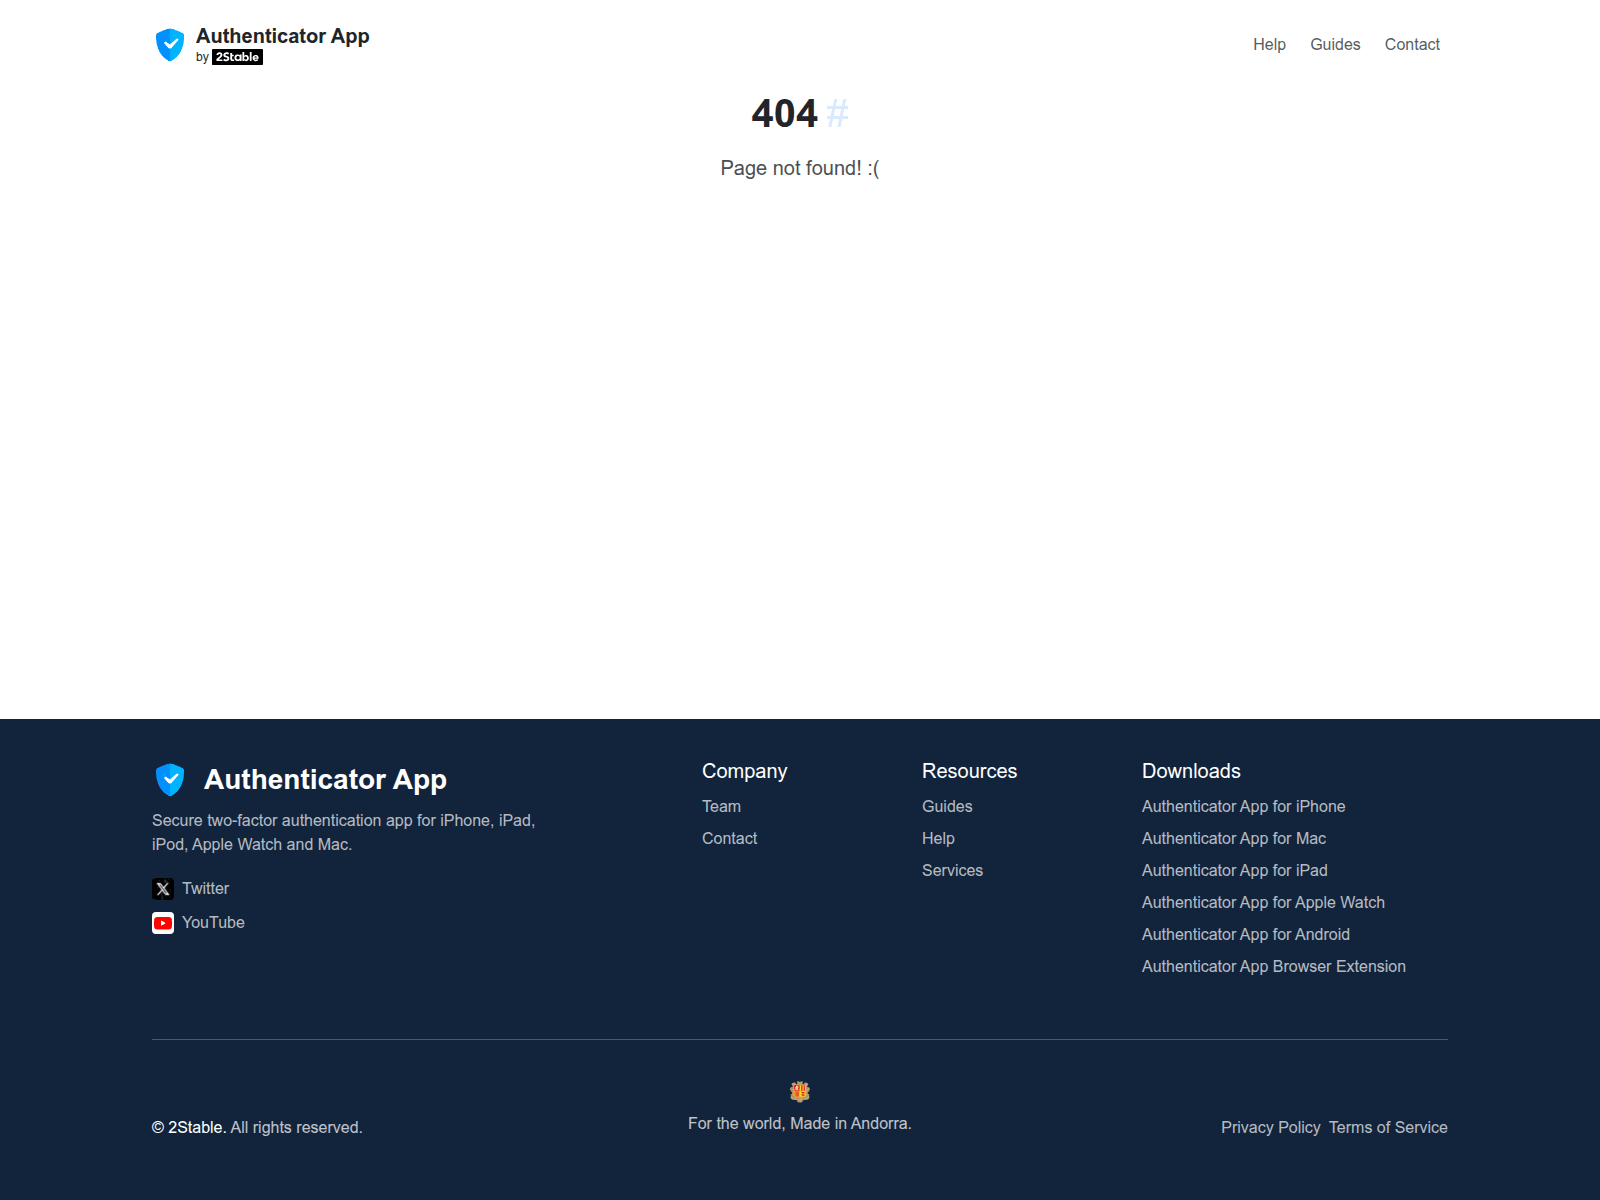Click the 2Stable badge under the app name

pos(239,57)
